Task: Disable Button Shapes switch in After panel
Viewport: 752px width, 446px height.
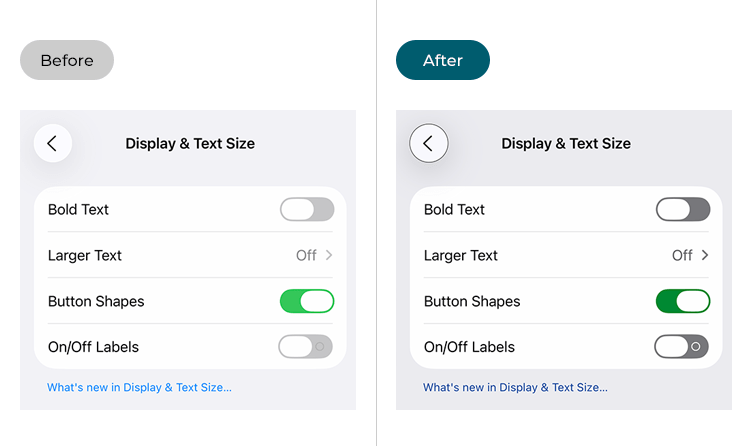Action: point(682,301)
